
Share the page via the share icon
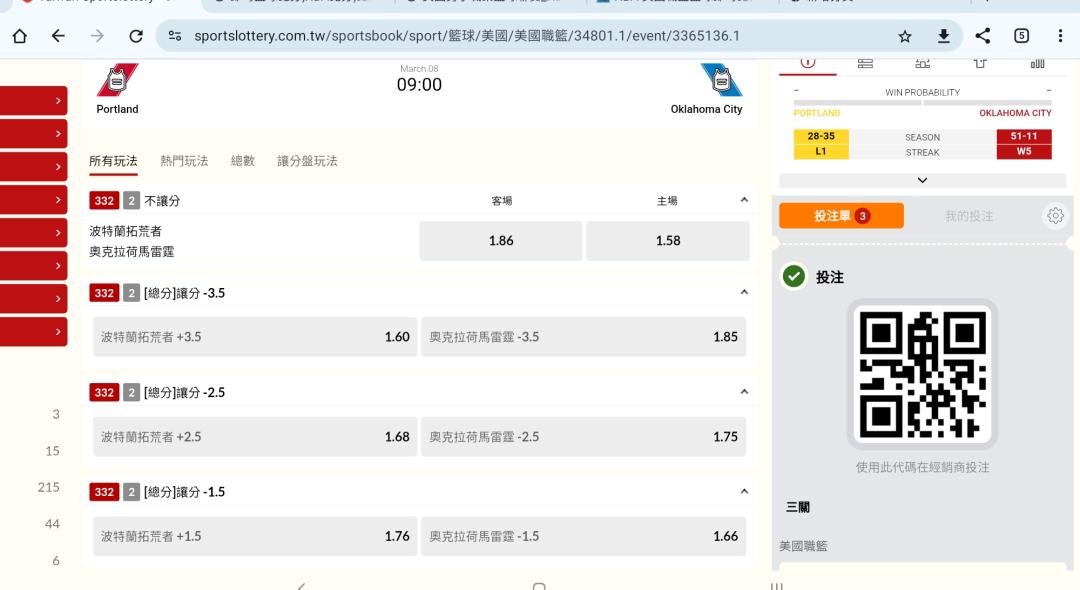pos(983,36)
